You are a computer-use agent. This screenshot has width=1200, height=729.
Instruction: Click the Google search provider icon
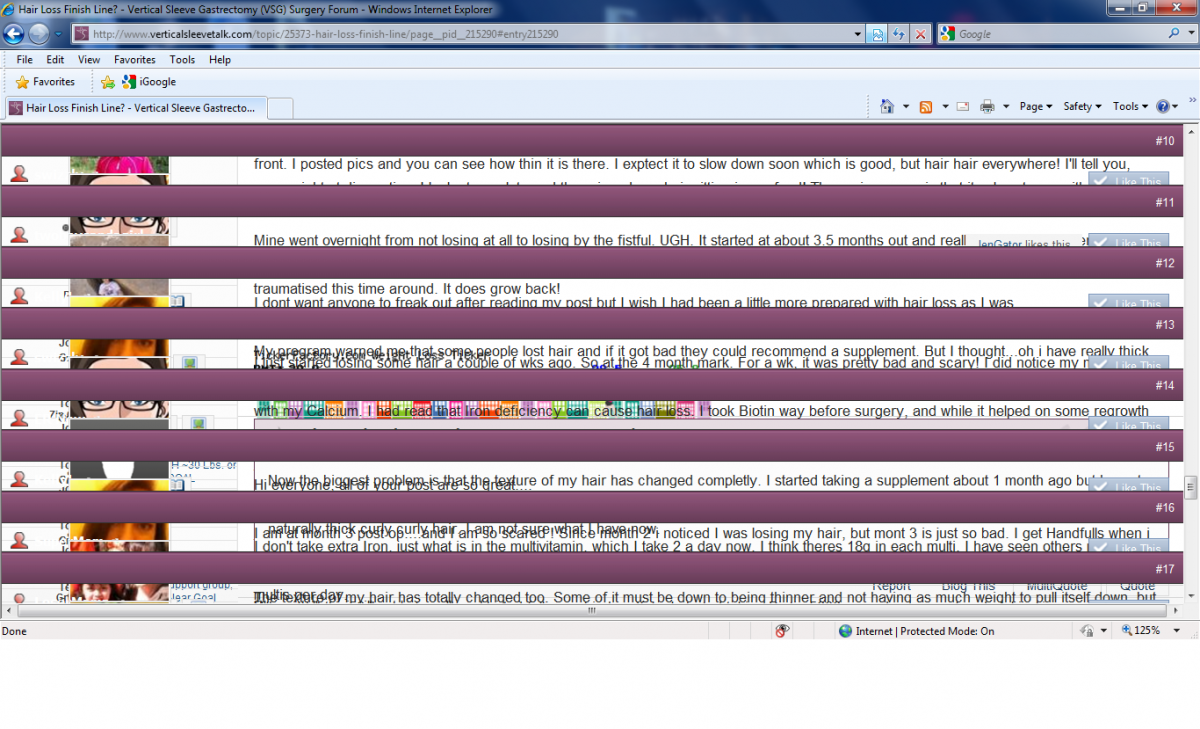click(947, 34)
